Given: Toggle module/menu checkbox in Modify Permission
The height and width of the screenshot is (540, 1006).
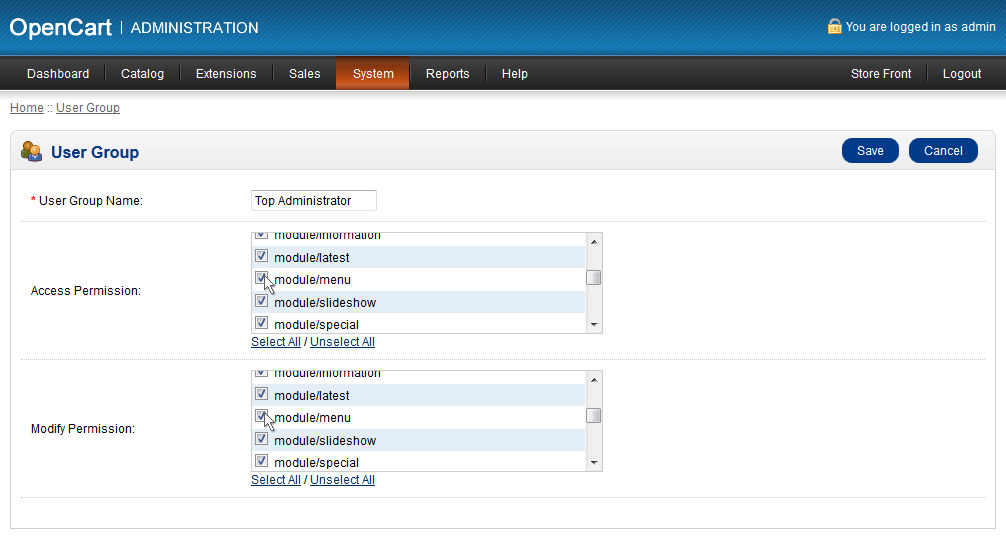Looking at the screenshot, I should [261, 416].
